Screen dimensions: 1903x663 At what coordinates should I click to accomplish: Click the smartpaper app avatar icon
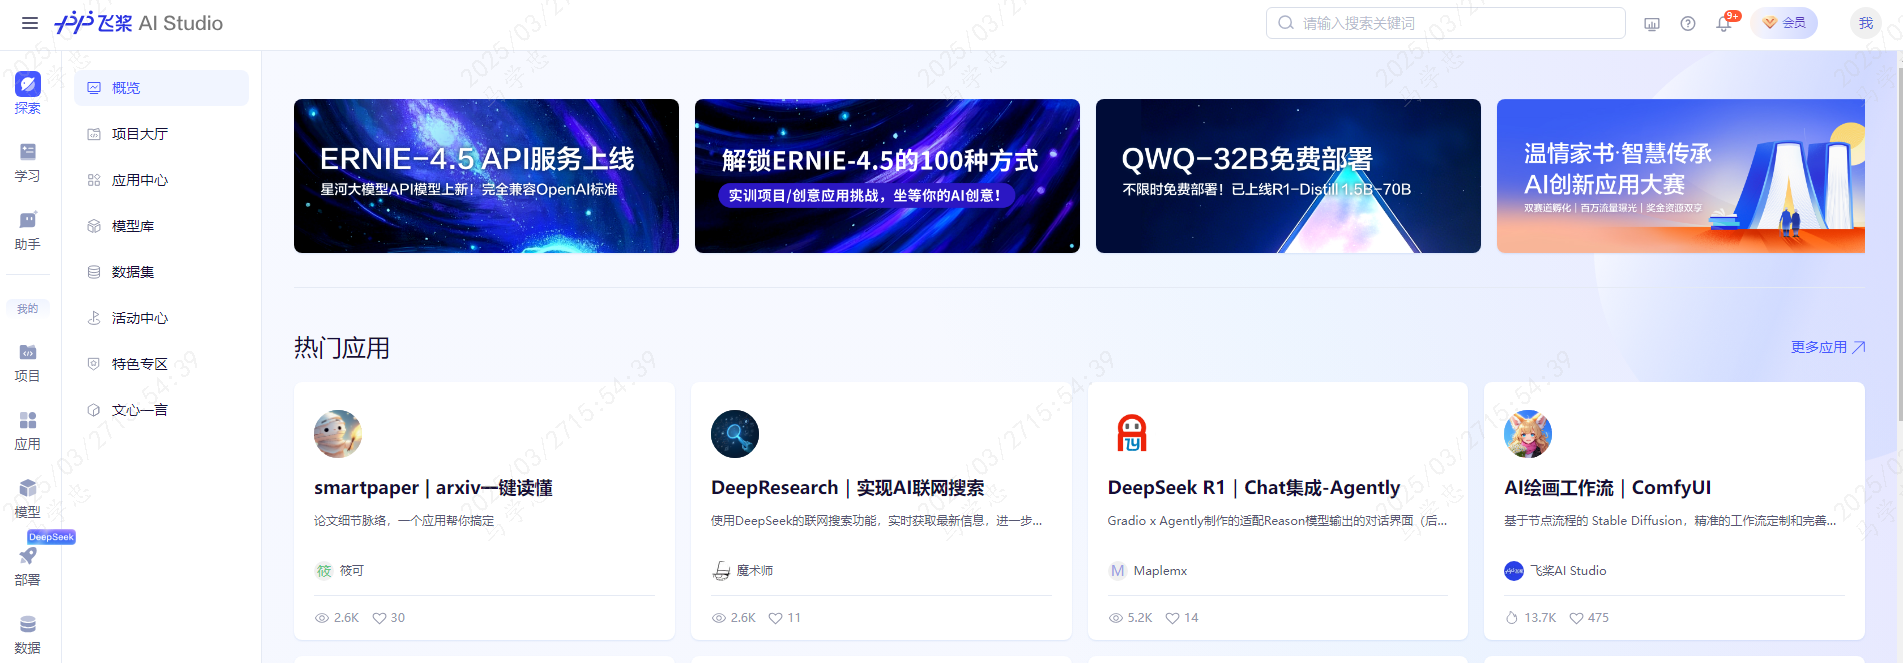coord(338,434)
